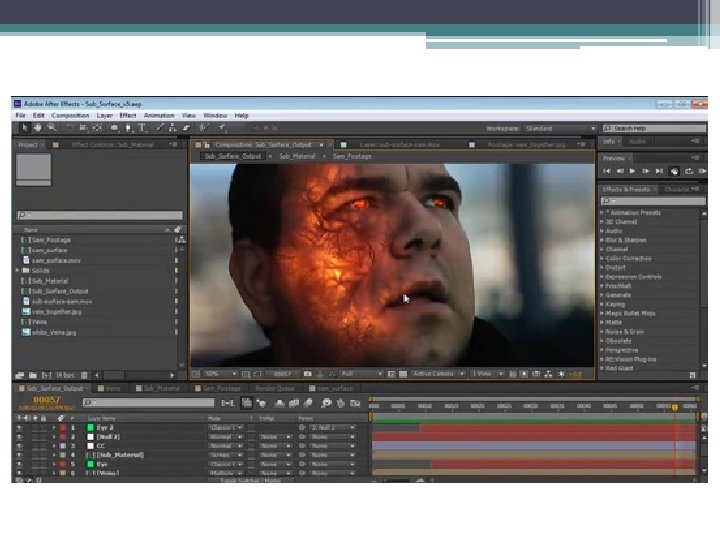720x540 pixels.
Task: Toggle auto-keyframe stopwatch in timeline
Action: click(x=341, y=403)
